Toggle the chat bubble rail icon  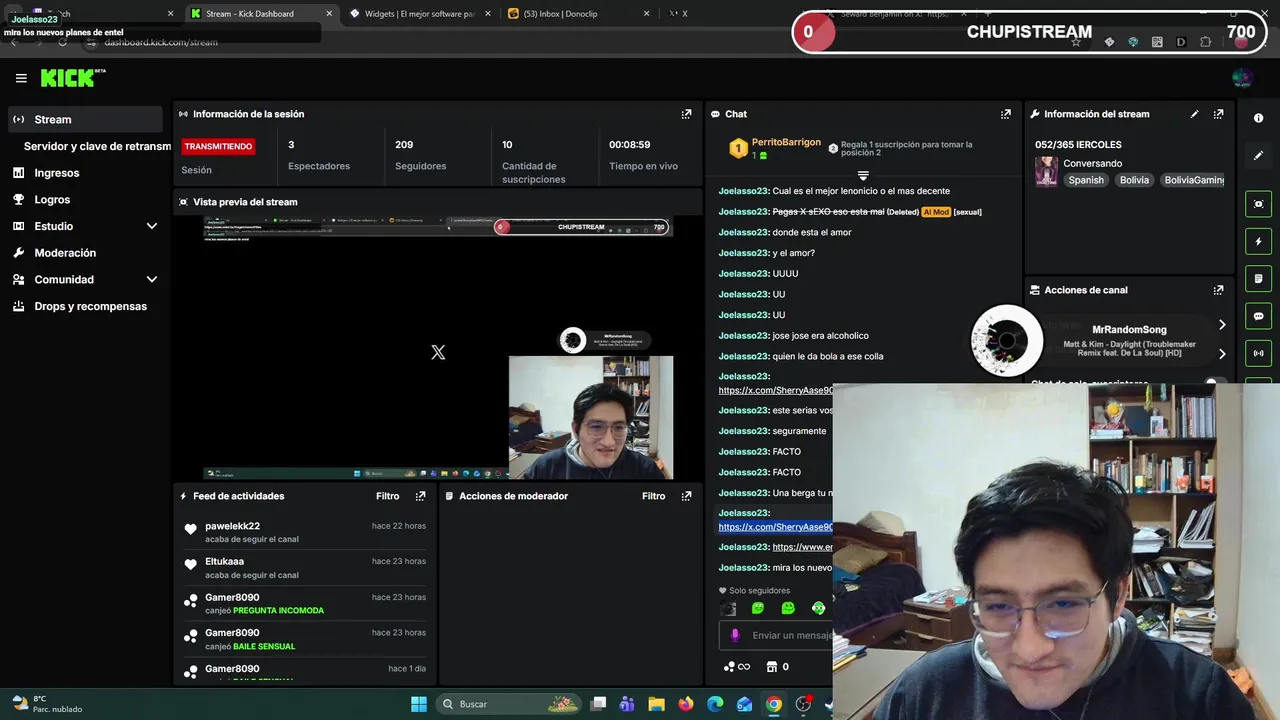tap(1258, 315)
